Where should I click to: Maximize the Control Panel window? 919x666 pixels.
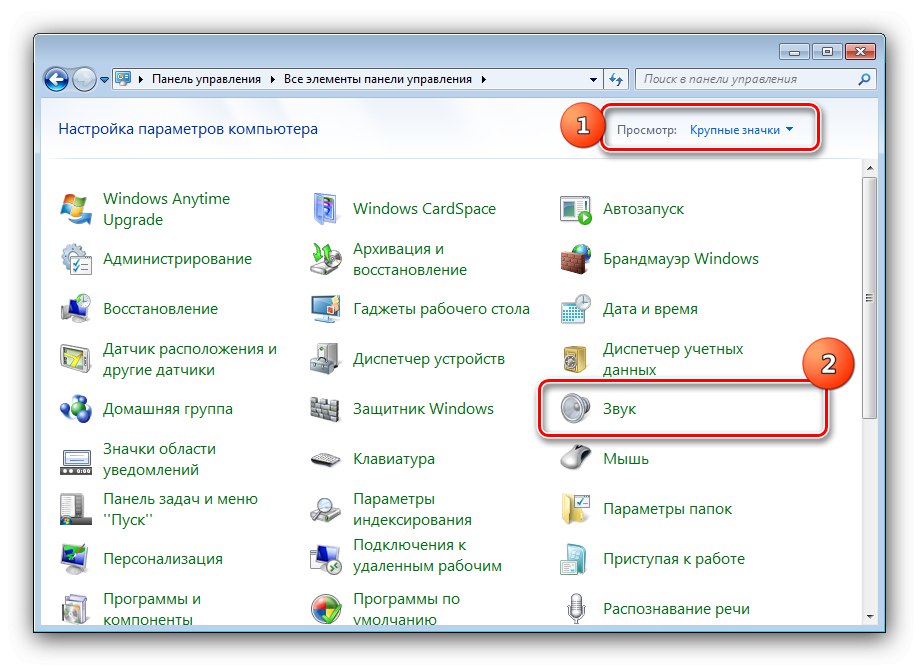(827, 52)
